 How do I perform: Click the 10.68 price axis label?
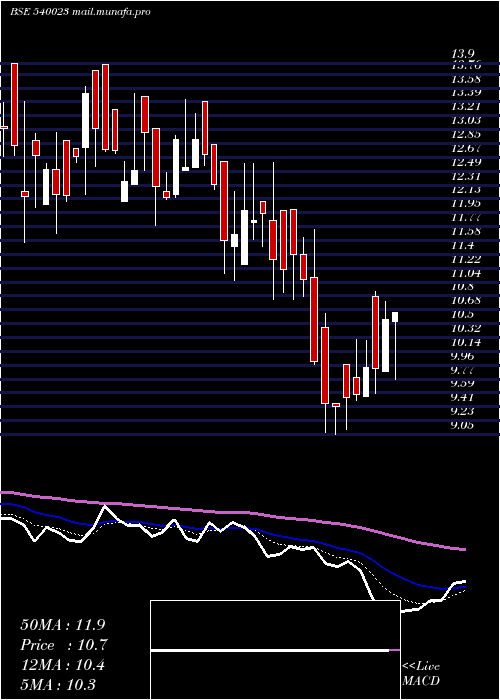(466, 300)
